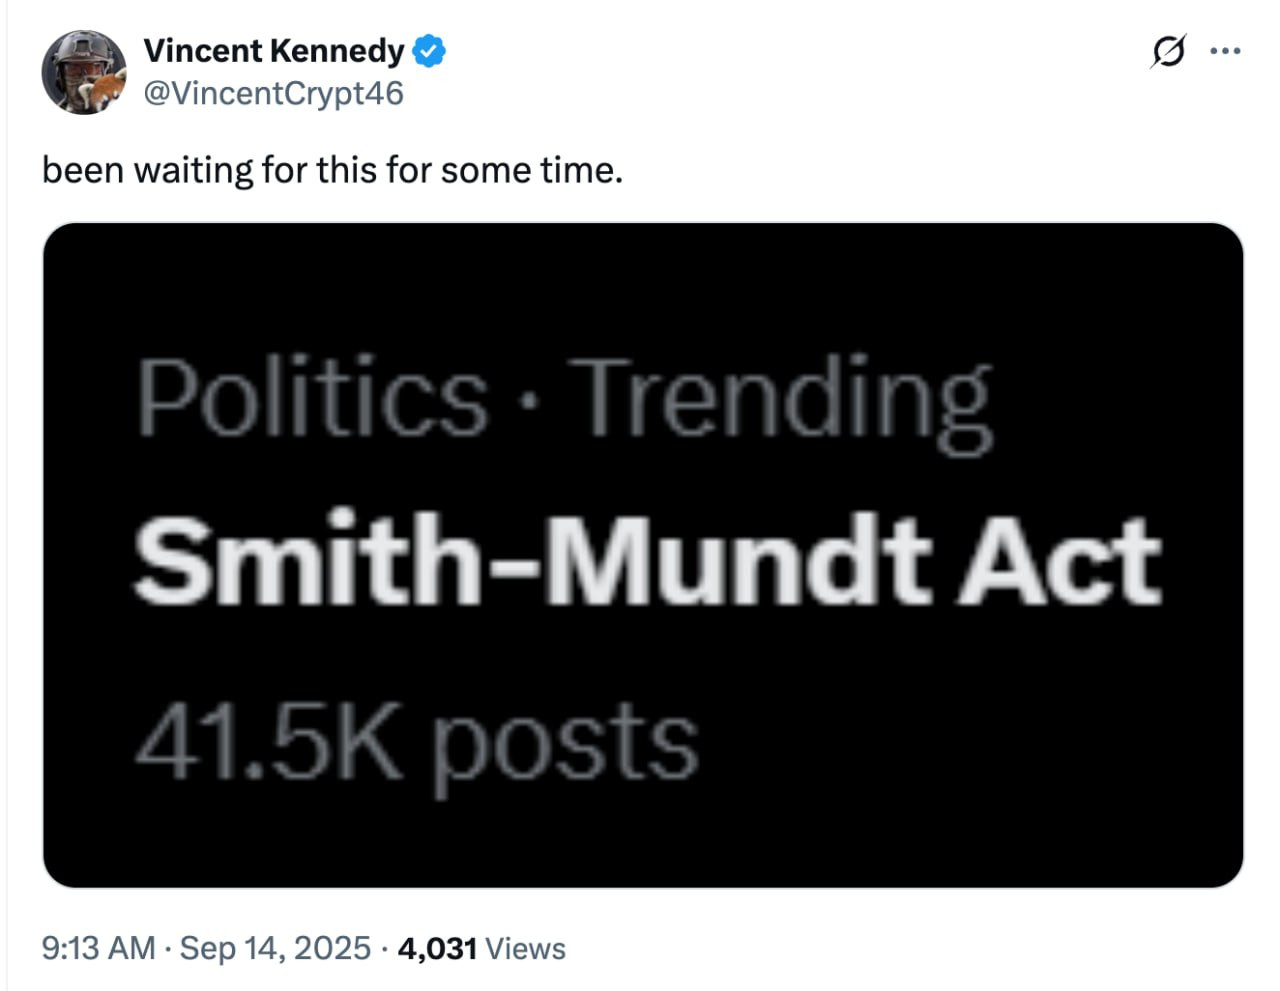This screenshot has width=1280, height=991.
Task: Click the 'waiting' word in the post text
Action: (x=194, y=171)
